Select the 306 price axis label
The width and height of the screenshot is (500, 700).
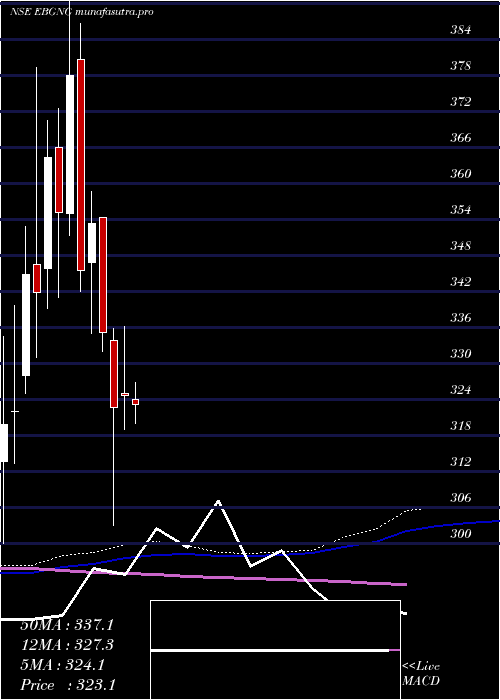460,497
